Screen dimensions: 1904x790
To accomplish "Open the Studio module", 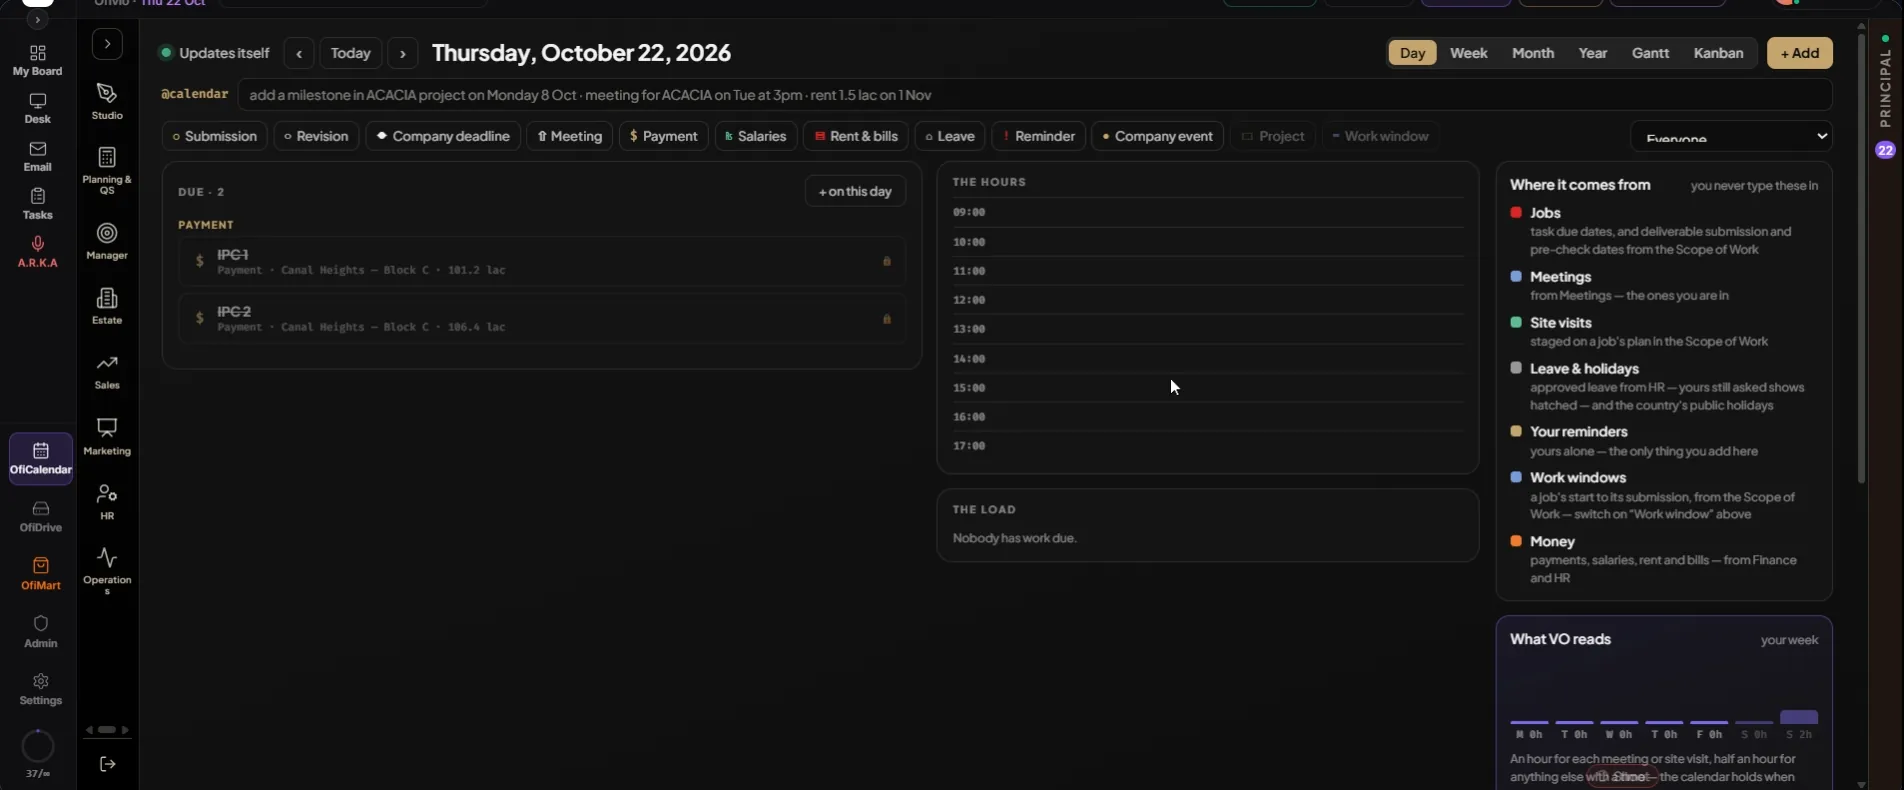I will click(x=107, y=101).
